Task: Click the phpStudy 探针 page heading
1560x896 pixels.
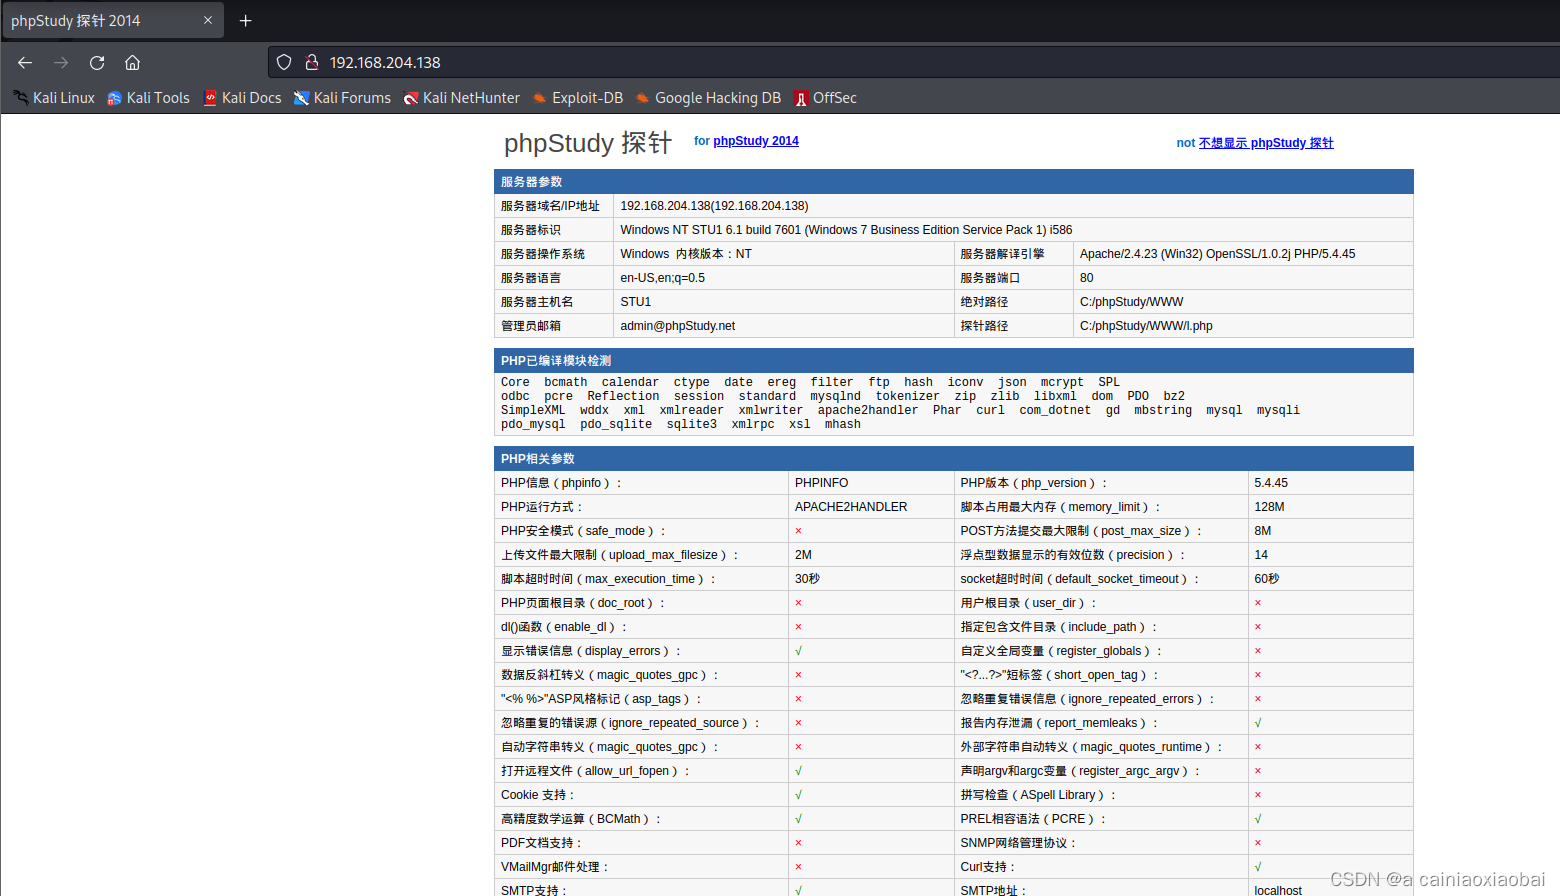Action: point(588,143)
